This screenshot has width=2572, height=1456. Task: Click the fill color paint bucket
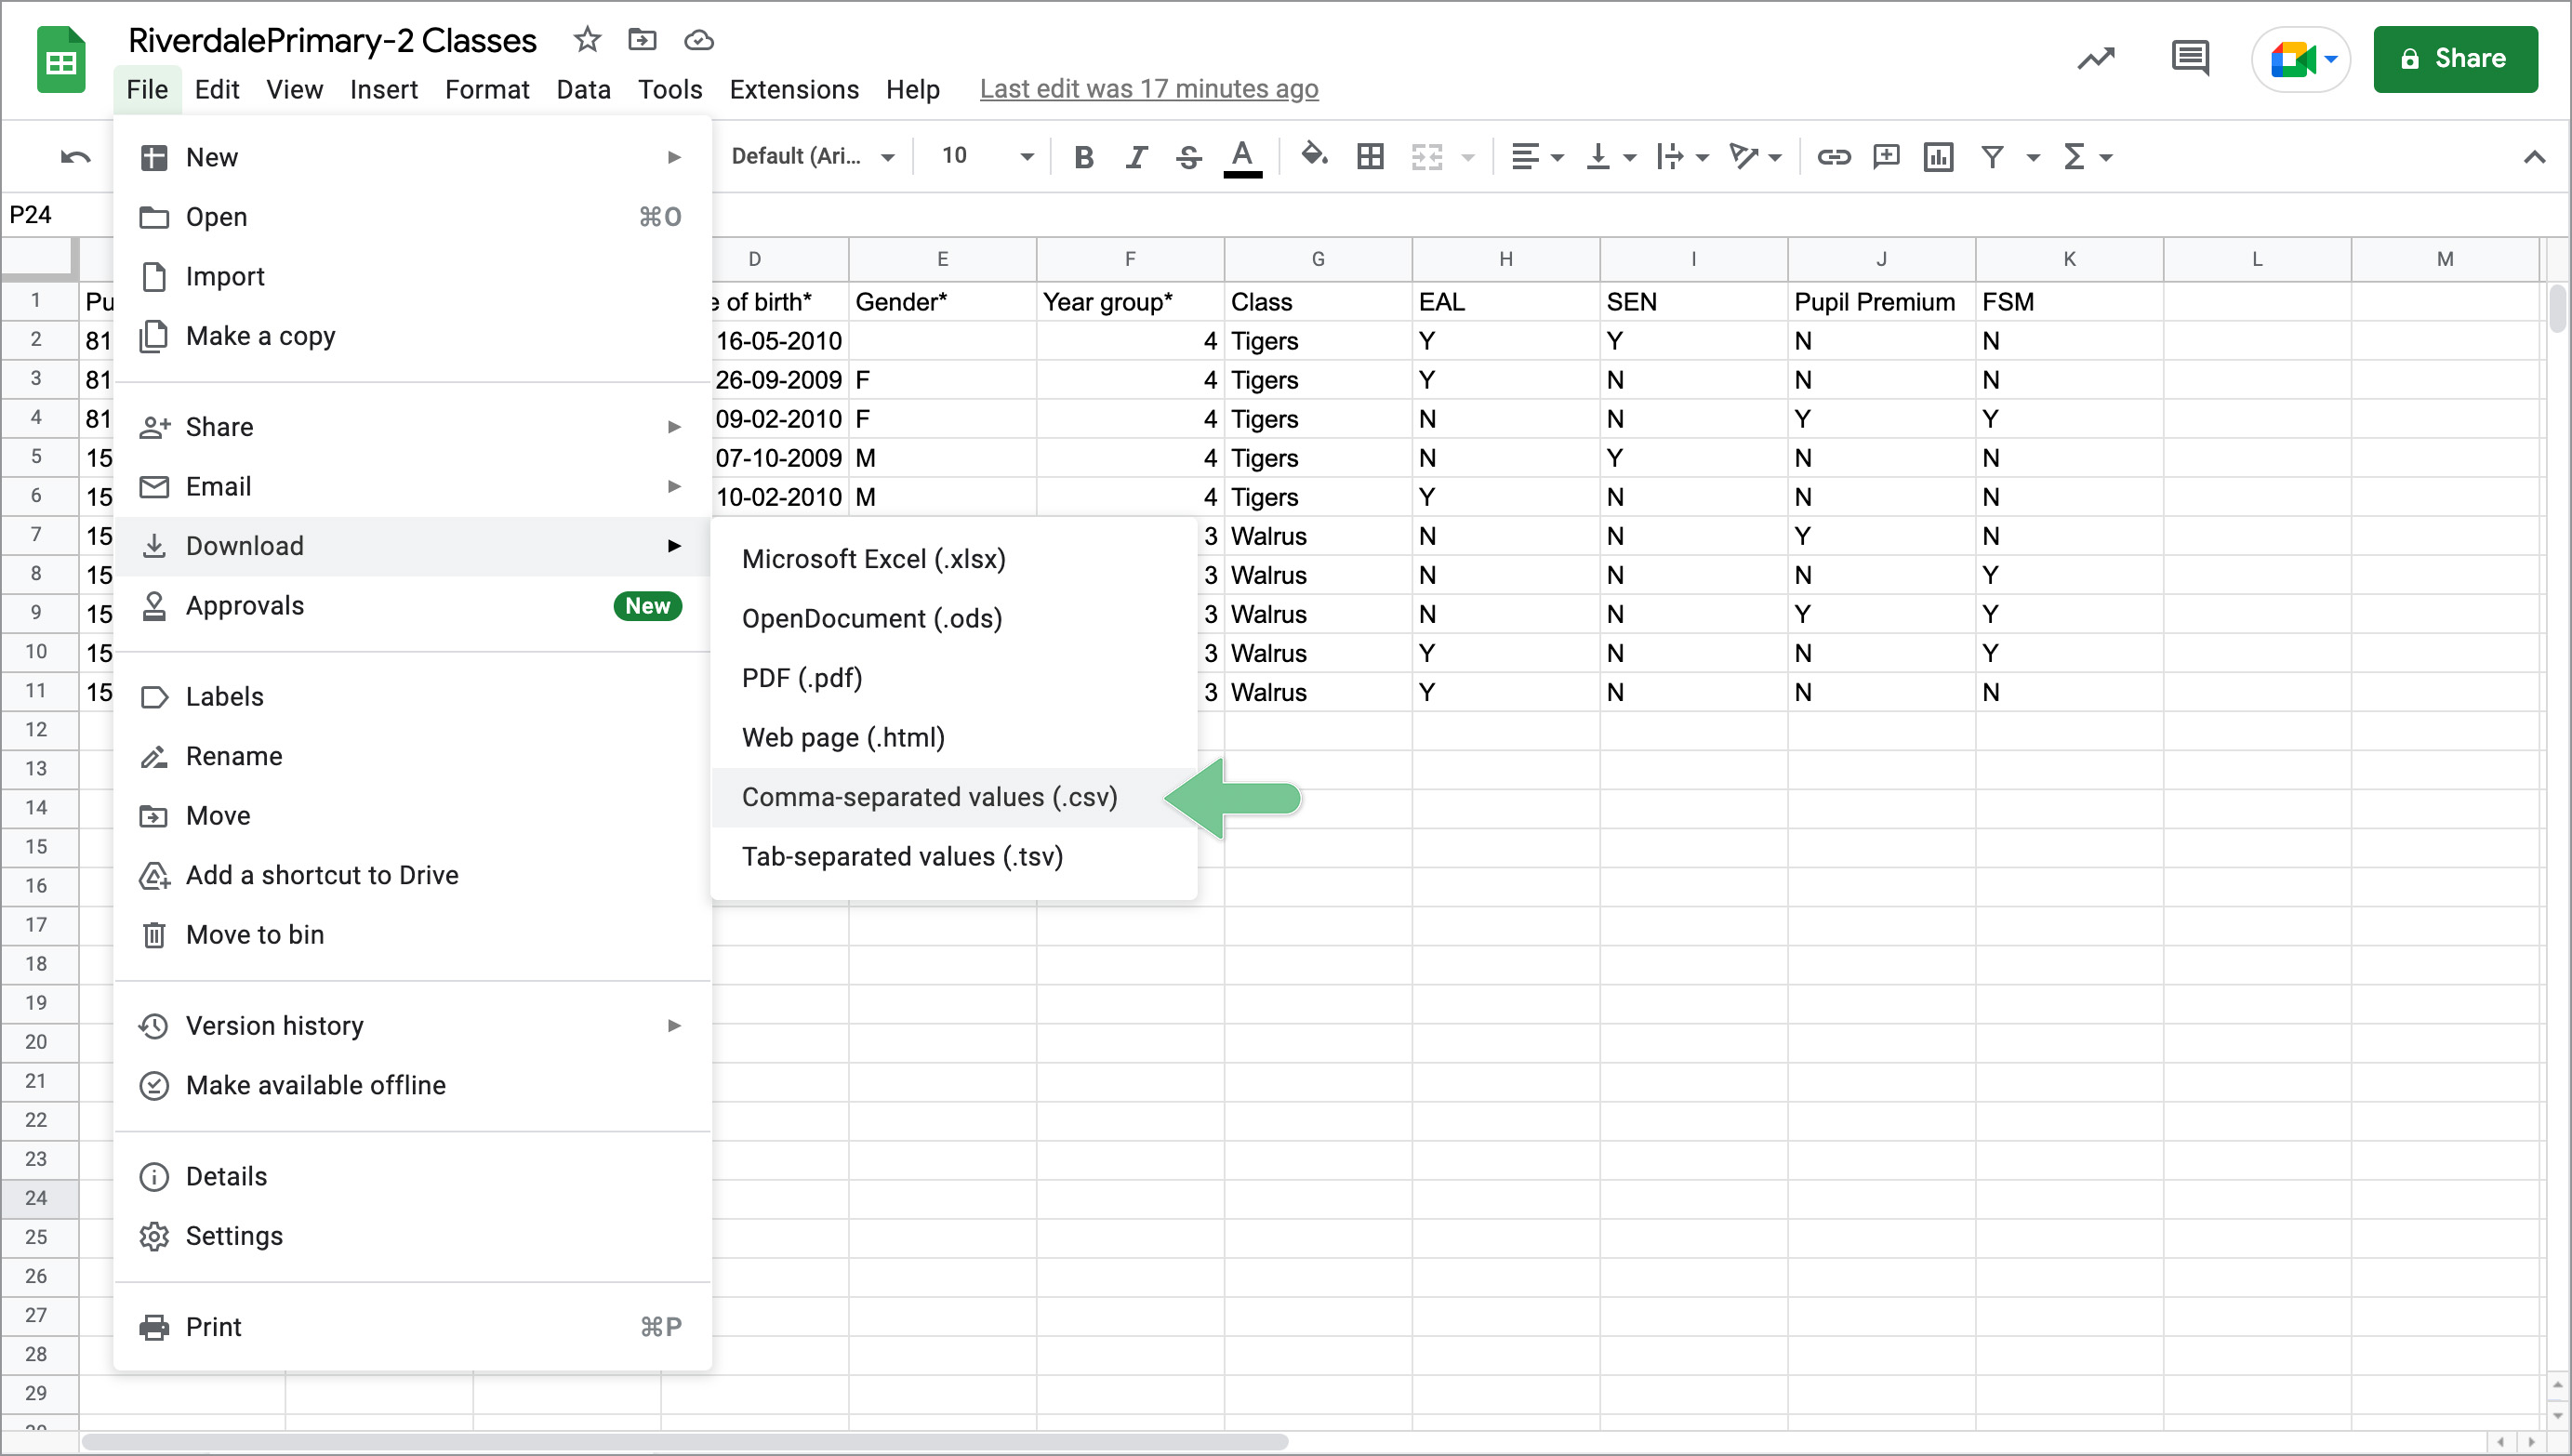(x=1313, y=155)
